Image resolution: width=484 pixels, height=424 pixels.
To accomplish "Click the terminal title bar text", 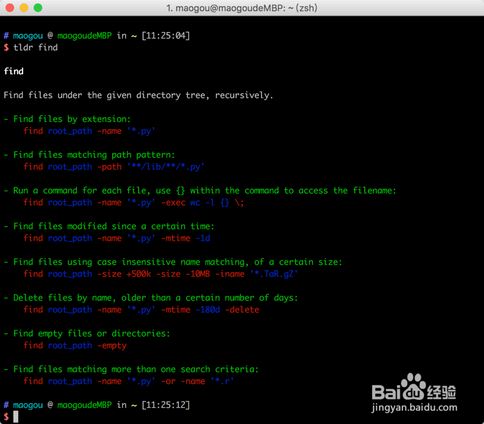I will point(242,8).
